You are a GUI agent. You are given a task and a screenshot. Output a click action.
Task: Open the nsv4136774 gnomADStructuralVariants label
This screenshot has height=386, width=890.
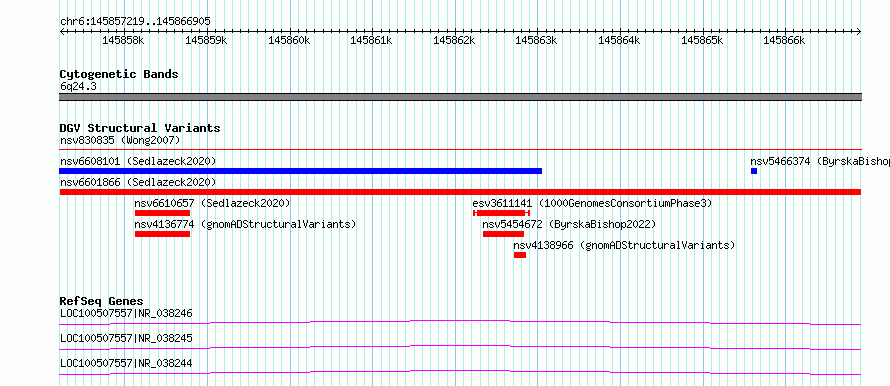[x=245, y=224]
